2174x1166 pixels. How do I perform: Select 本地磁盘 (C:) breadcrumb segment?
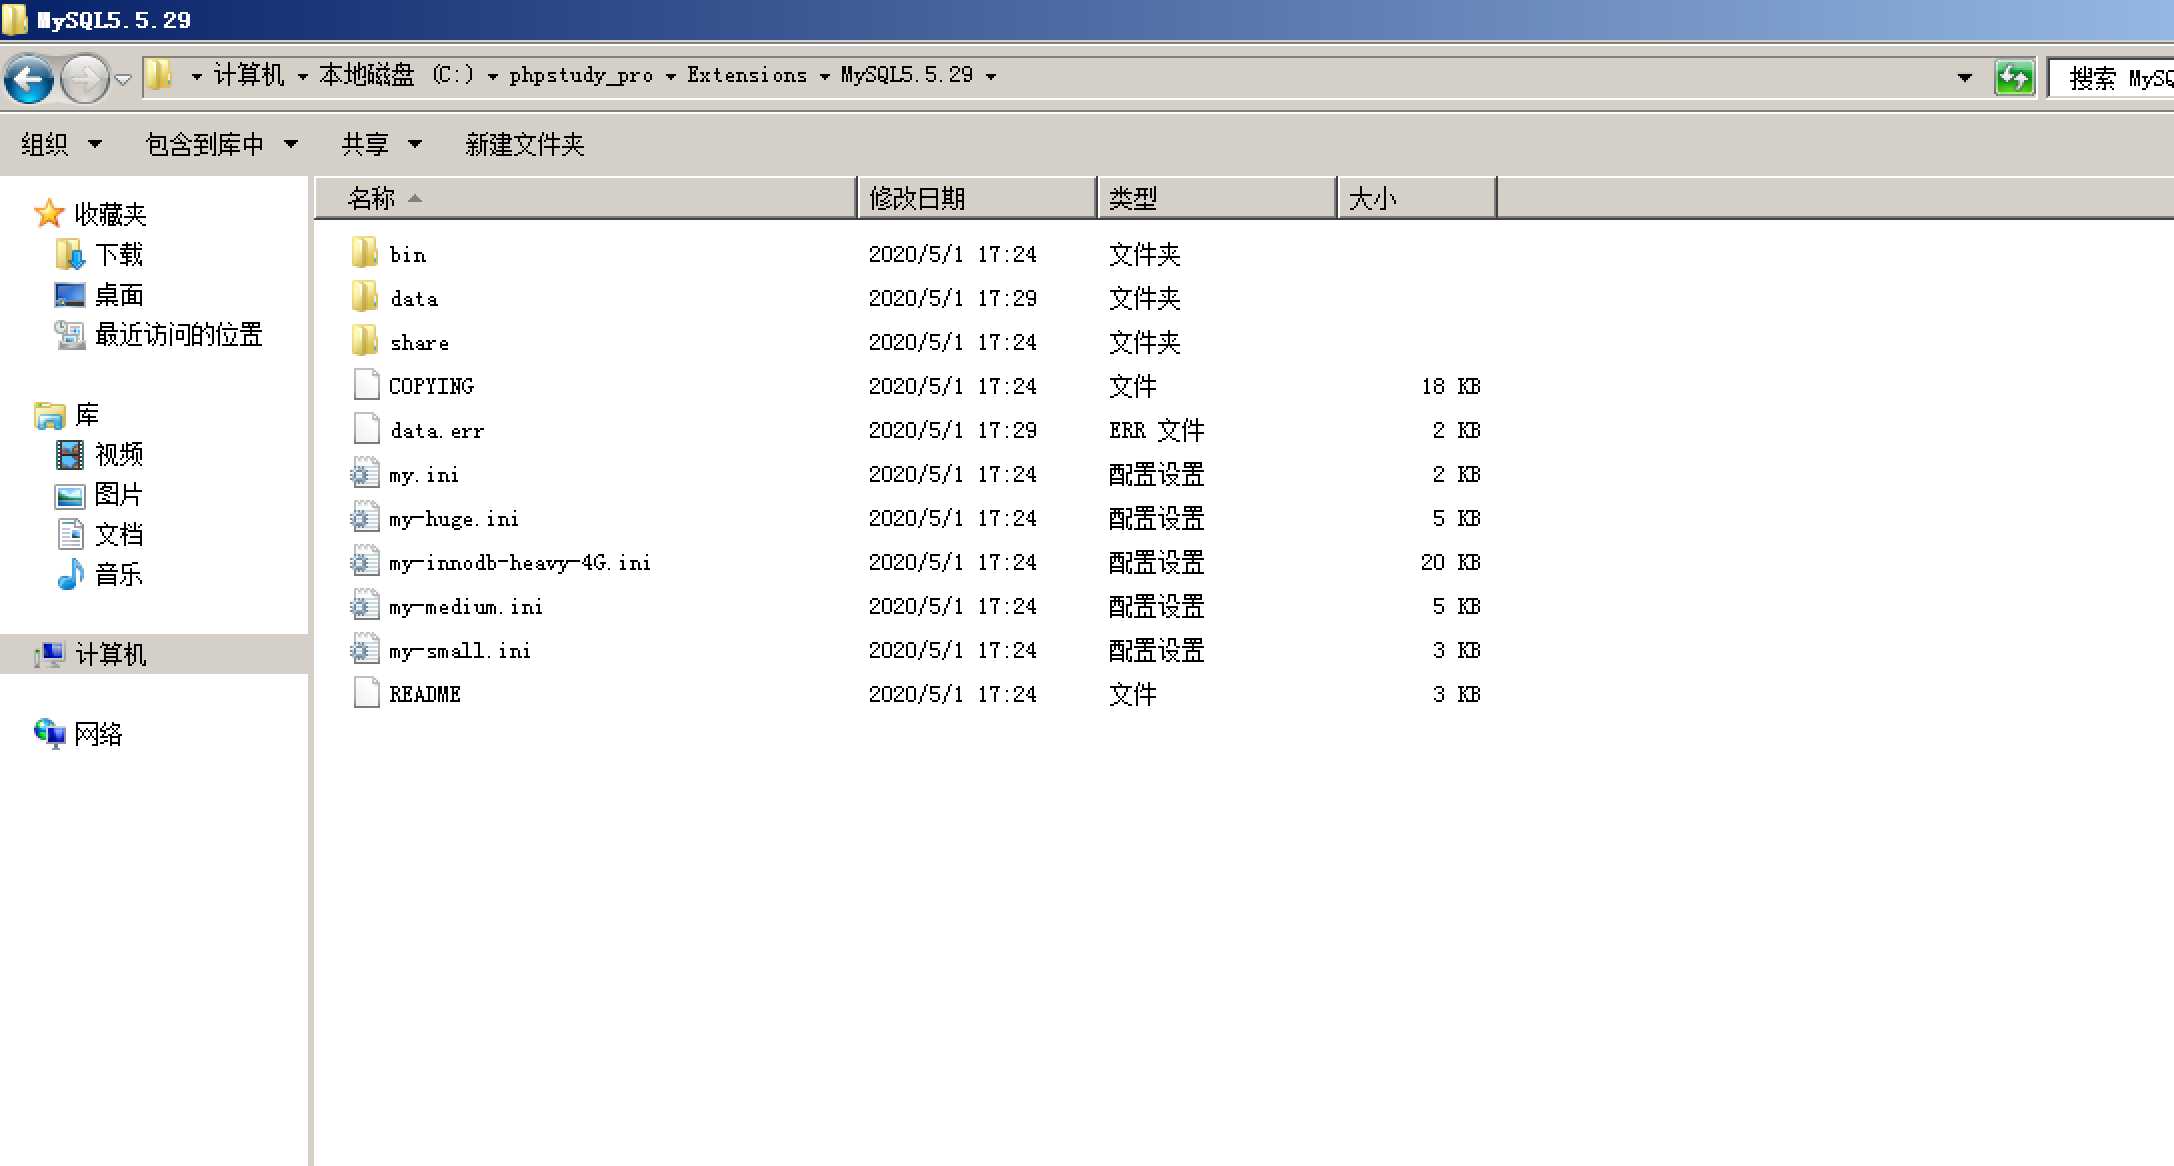397,75
